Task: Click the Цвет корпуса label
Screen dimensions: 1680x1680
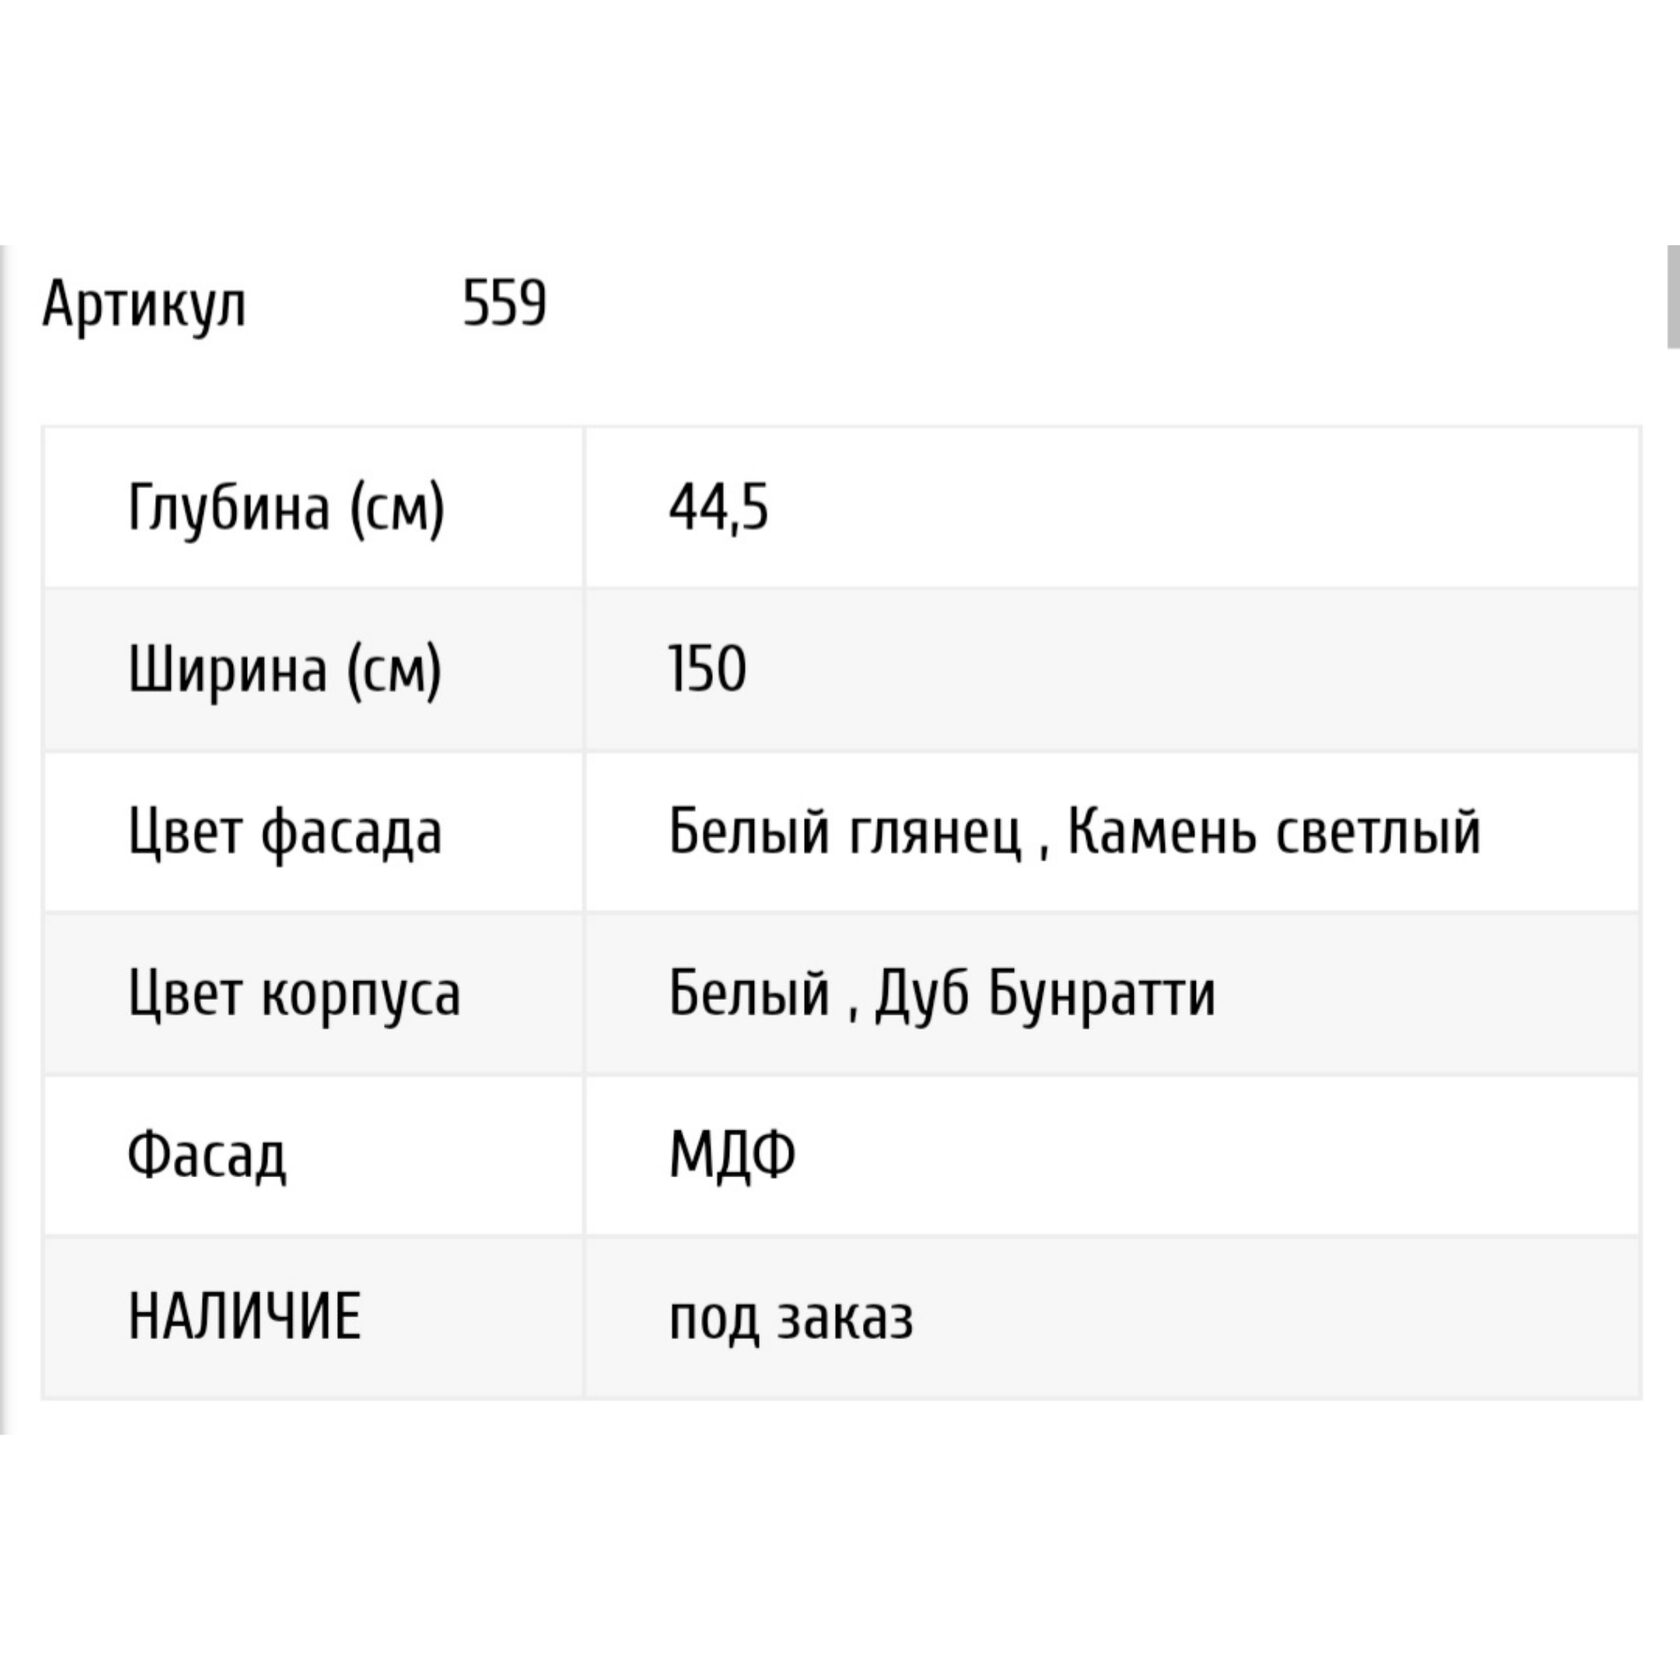Action: click(x=294, y=994)
